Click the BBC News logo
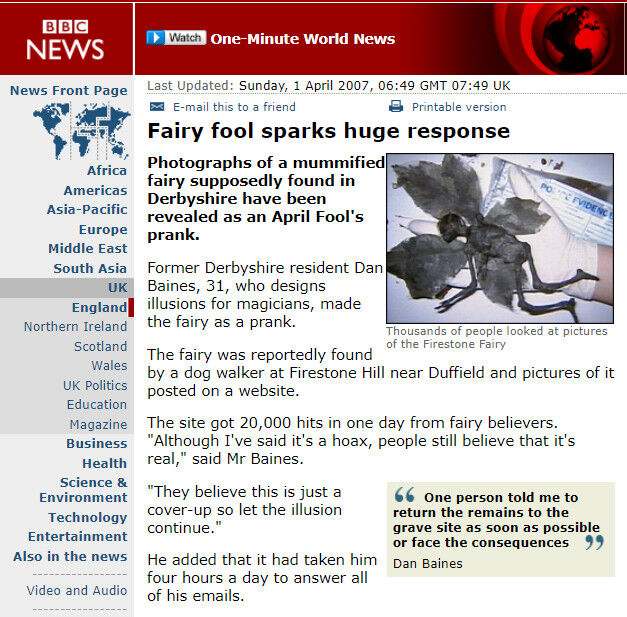Viewport: 627px width, 617px height. tap(65, 38)
